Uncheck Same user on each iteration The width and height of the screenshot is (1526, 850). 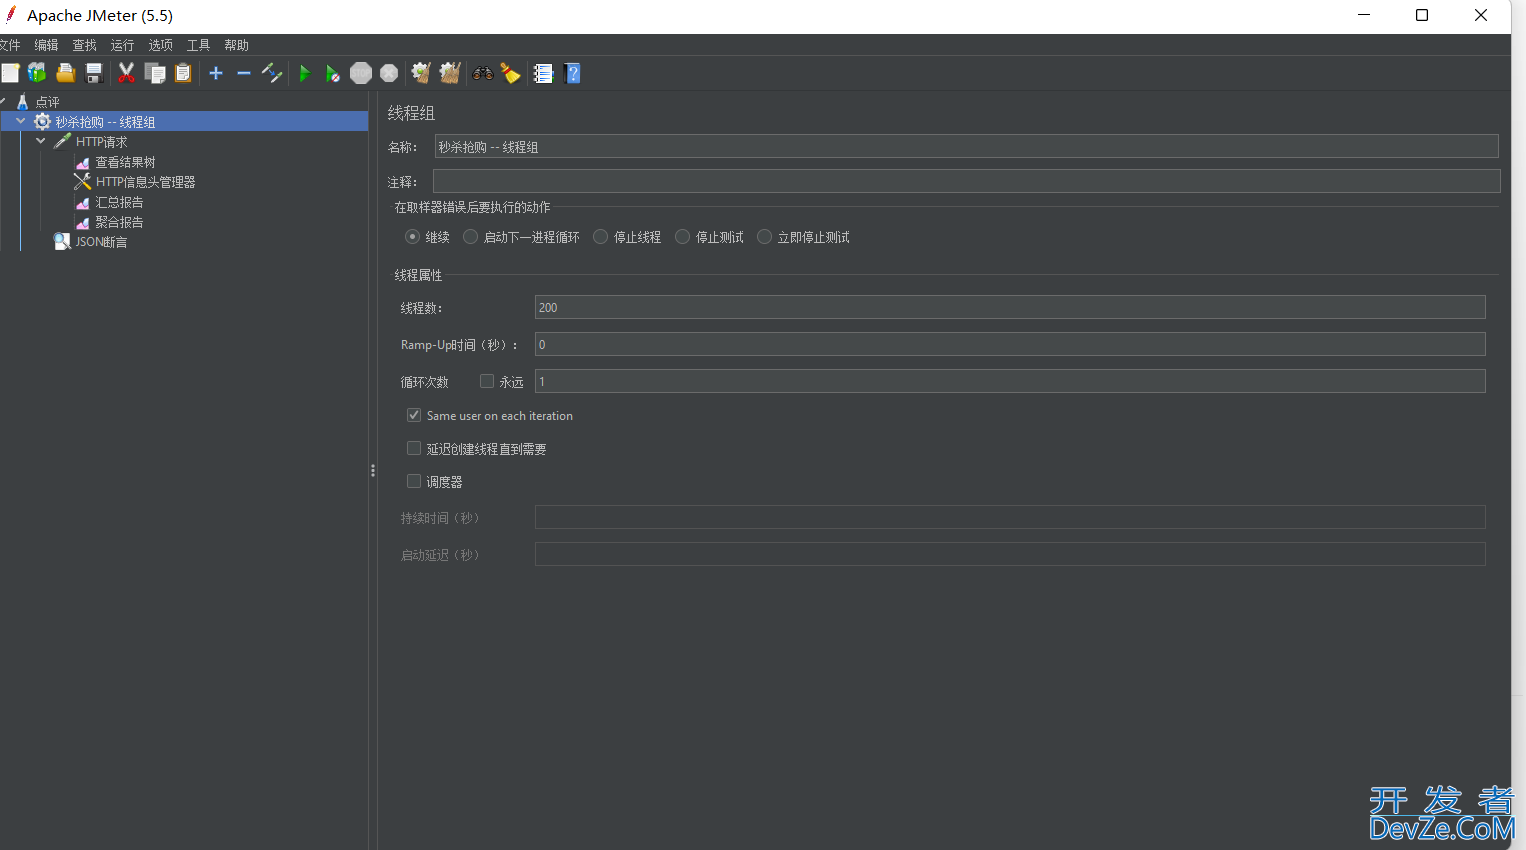pos(414,415)
